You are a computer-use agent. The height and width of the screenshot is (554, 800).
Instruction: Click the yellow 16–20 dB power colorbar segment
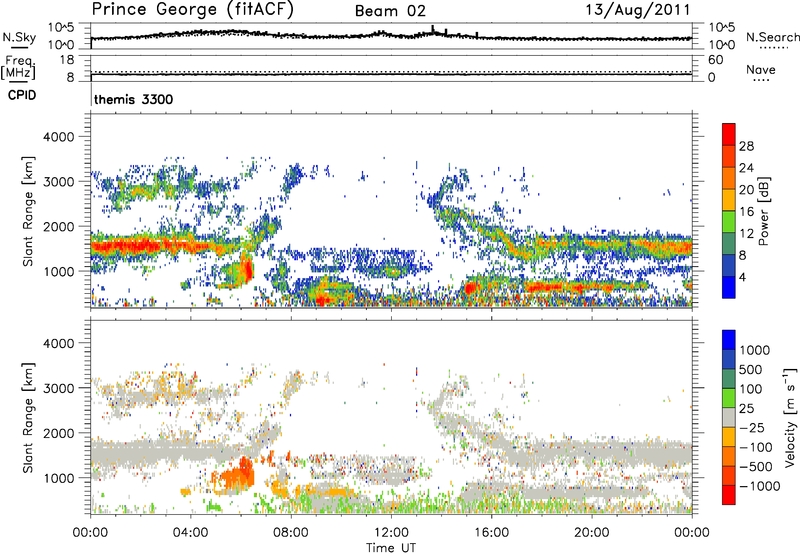(729, 199)
